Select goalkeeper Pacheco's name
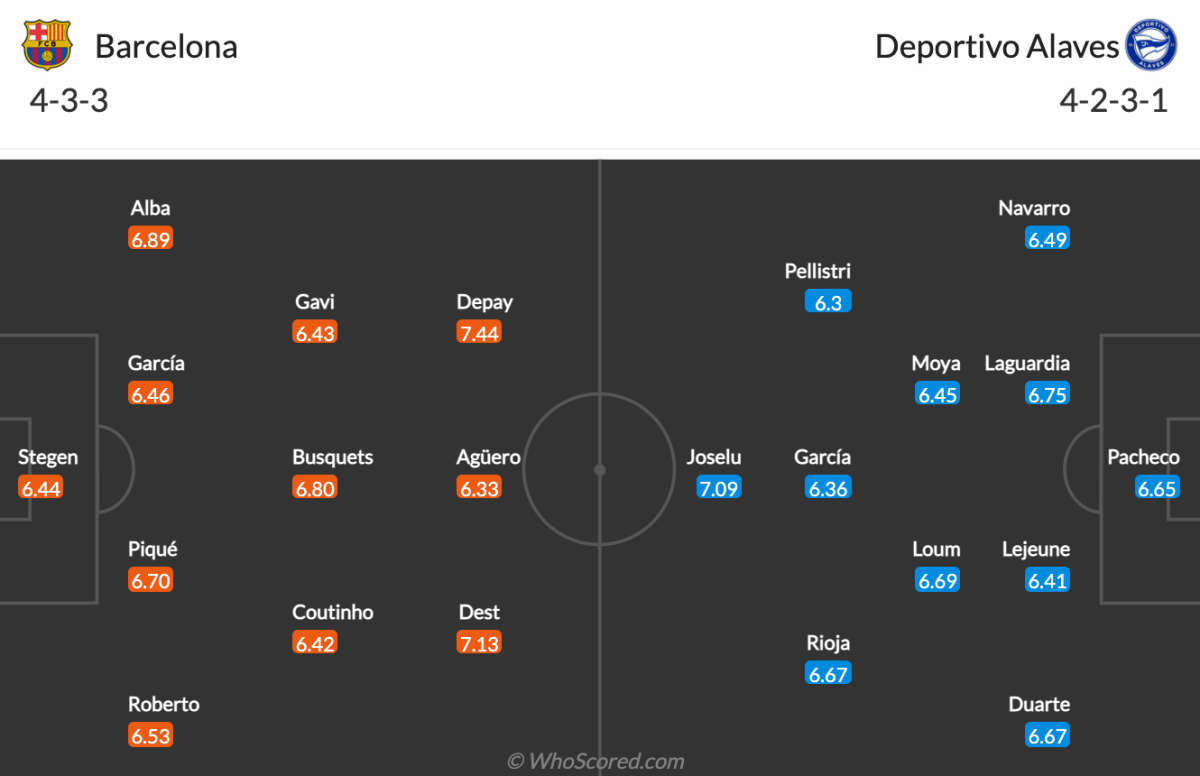The height and width of the screenshot is (776, 1200). [x=1143, y=457]
